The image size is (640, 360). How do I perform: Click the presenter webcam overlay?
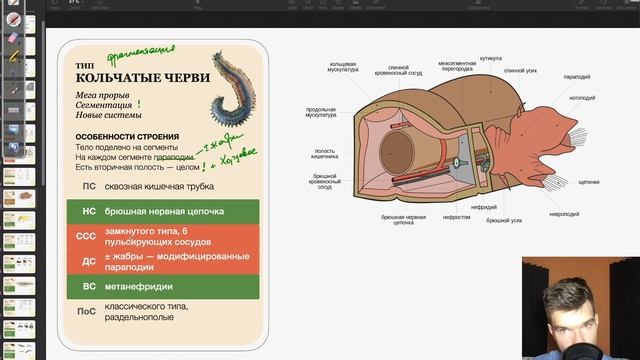tap(581, 308)
